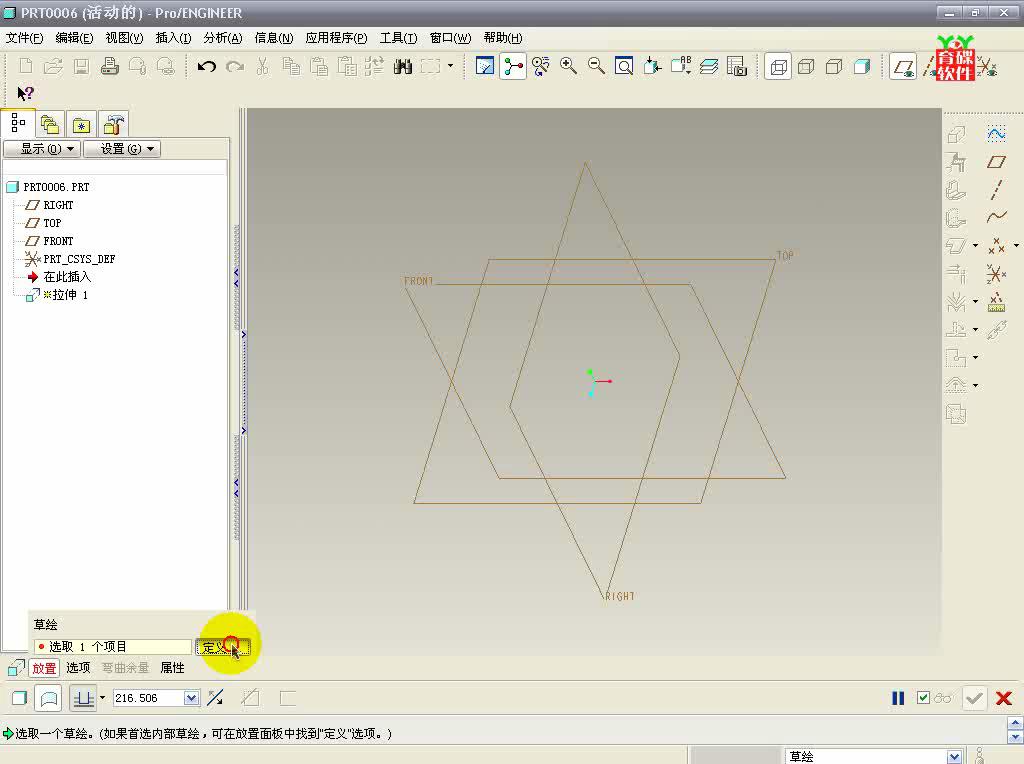Viewport: 1024px width, 764px height.
Task: Click the Undo arrow icon
Action: coord(206,66)
